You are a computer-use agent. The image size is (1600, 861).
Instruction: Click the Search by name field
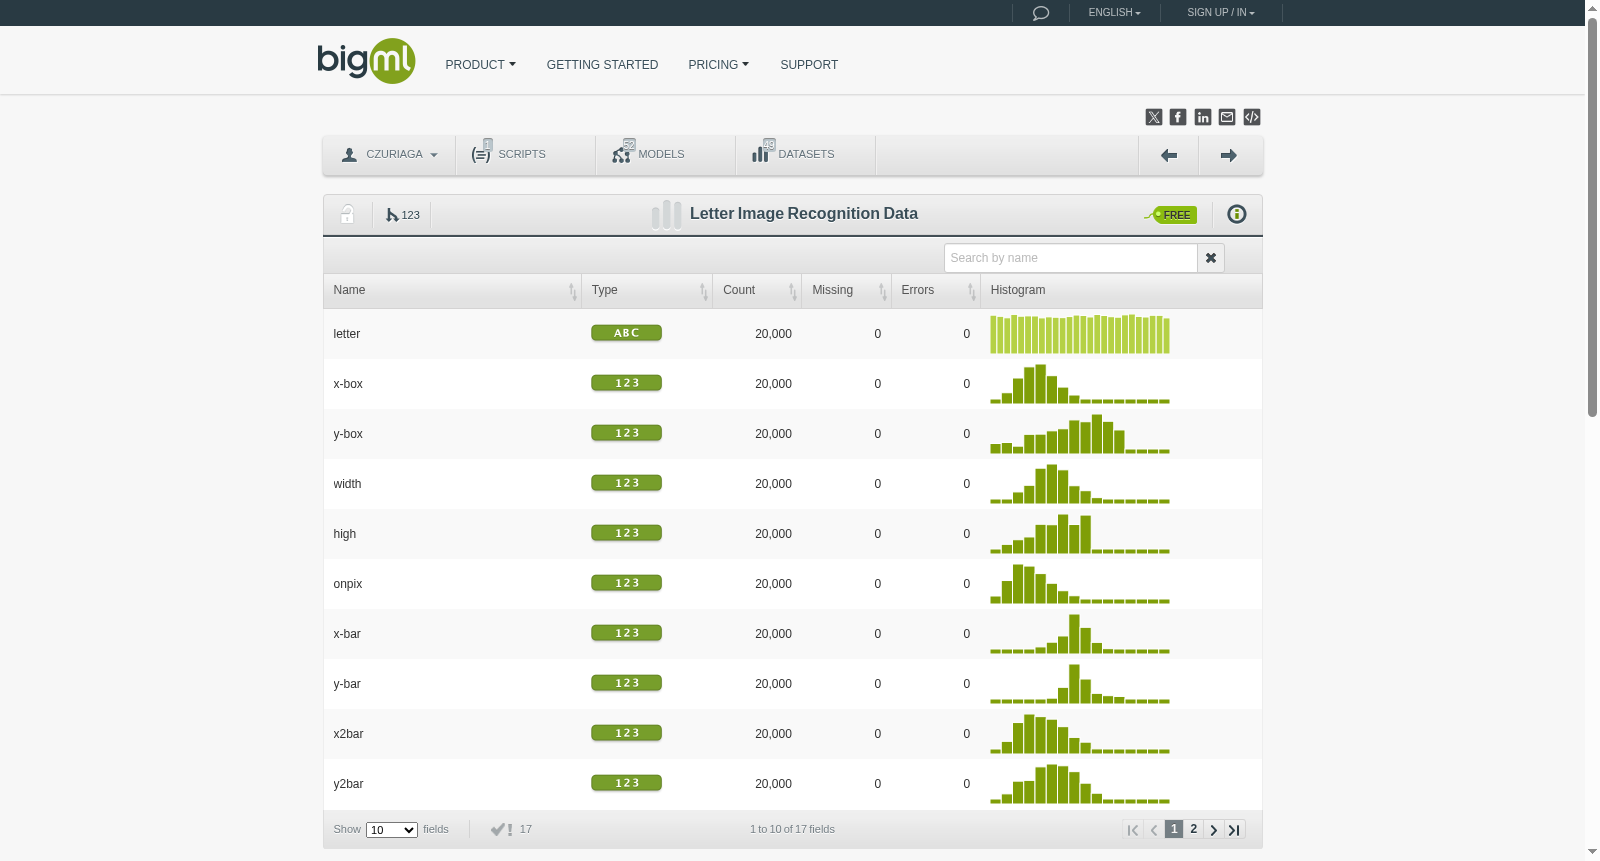click(x=1071, y=258)
